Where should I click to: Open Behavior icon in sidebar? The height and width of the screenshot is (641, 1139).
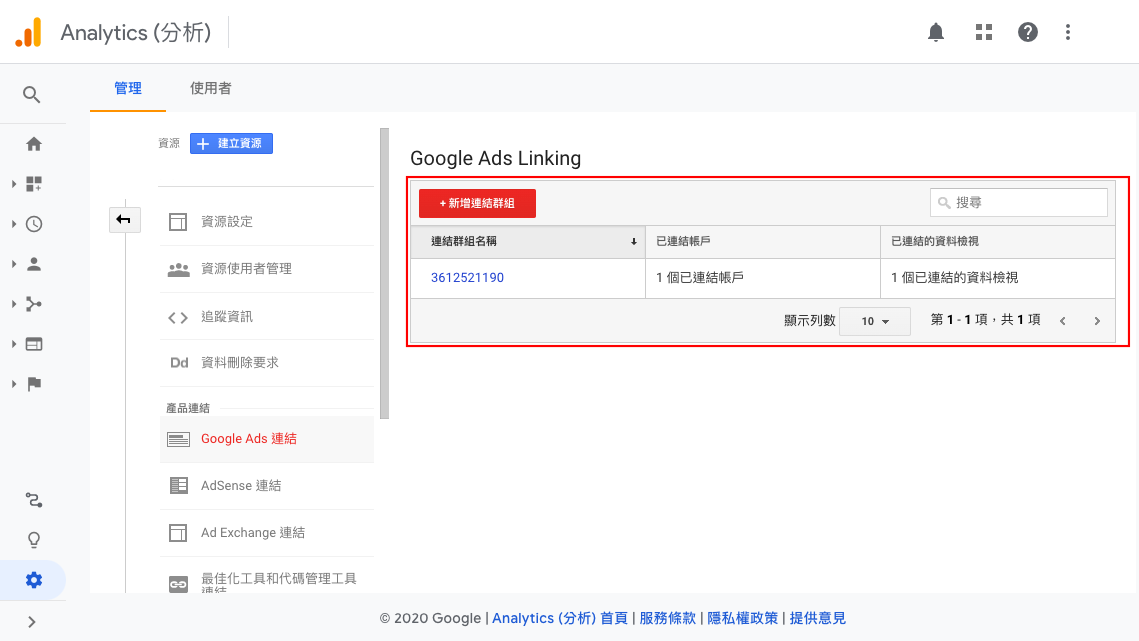33,344
